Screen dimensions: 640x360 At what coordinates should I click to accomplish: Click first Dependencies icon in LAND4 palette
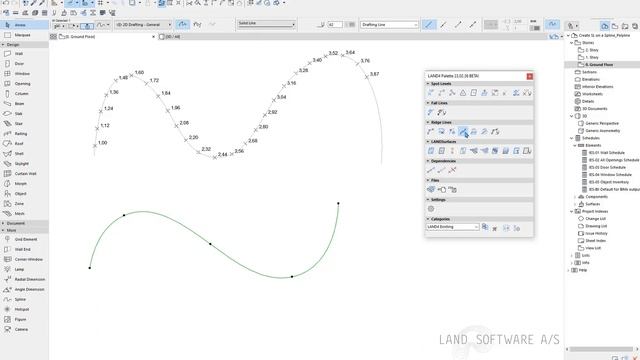click(431, 170)
